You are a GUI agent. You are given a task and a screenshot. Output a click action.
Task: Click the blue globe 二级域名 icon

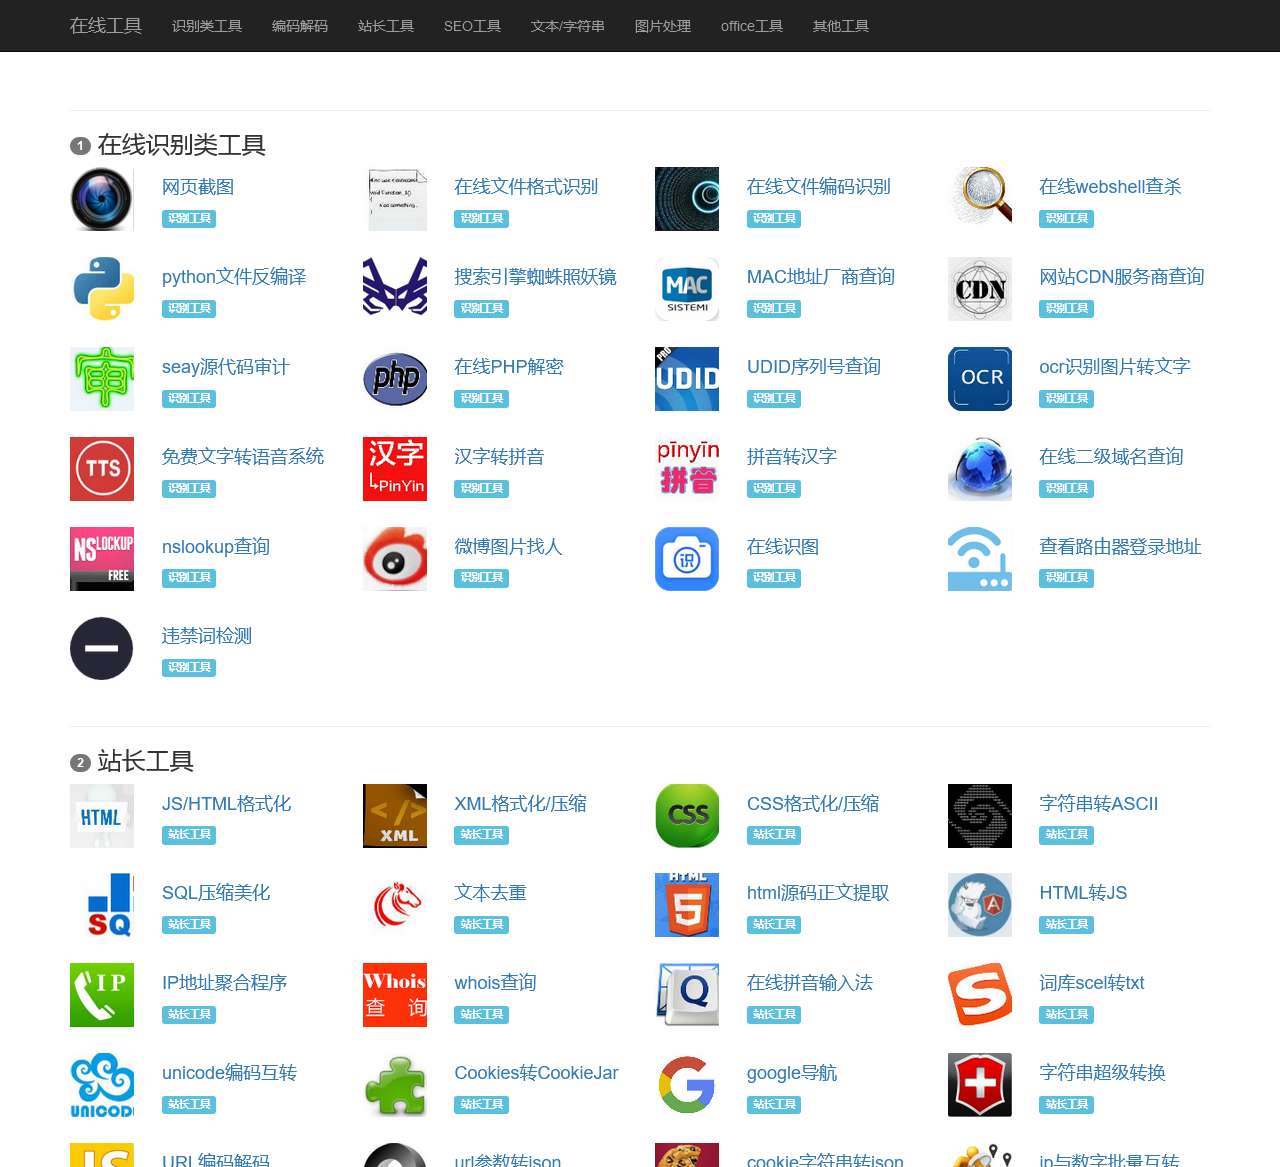click(980, 469)
